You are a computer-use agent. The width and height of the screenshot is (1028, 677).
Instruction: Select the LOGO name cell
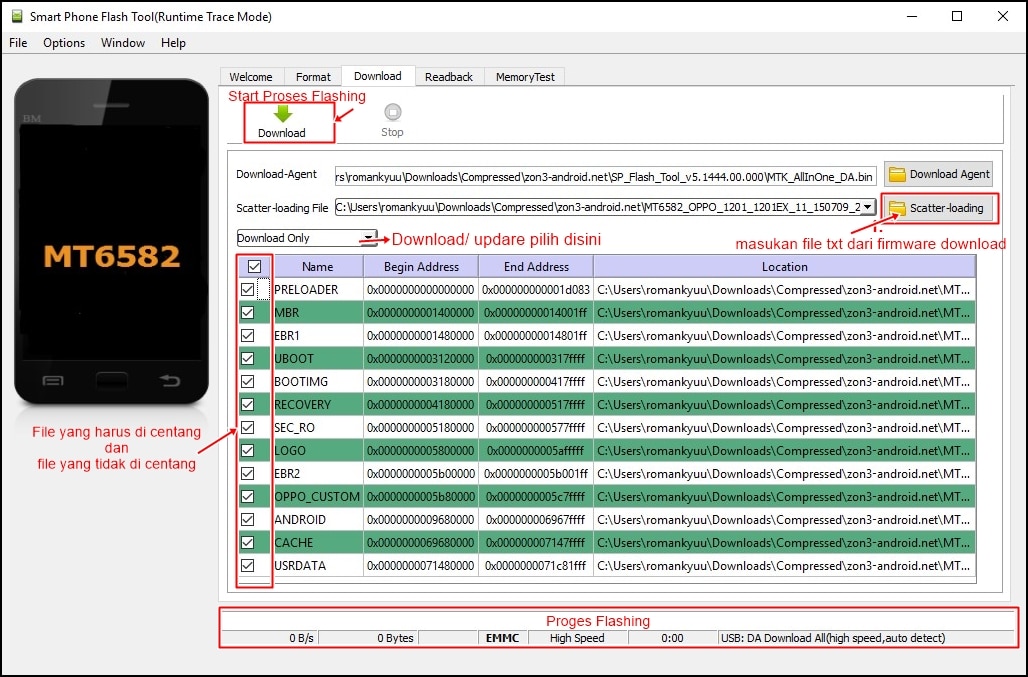(318, 450)
